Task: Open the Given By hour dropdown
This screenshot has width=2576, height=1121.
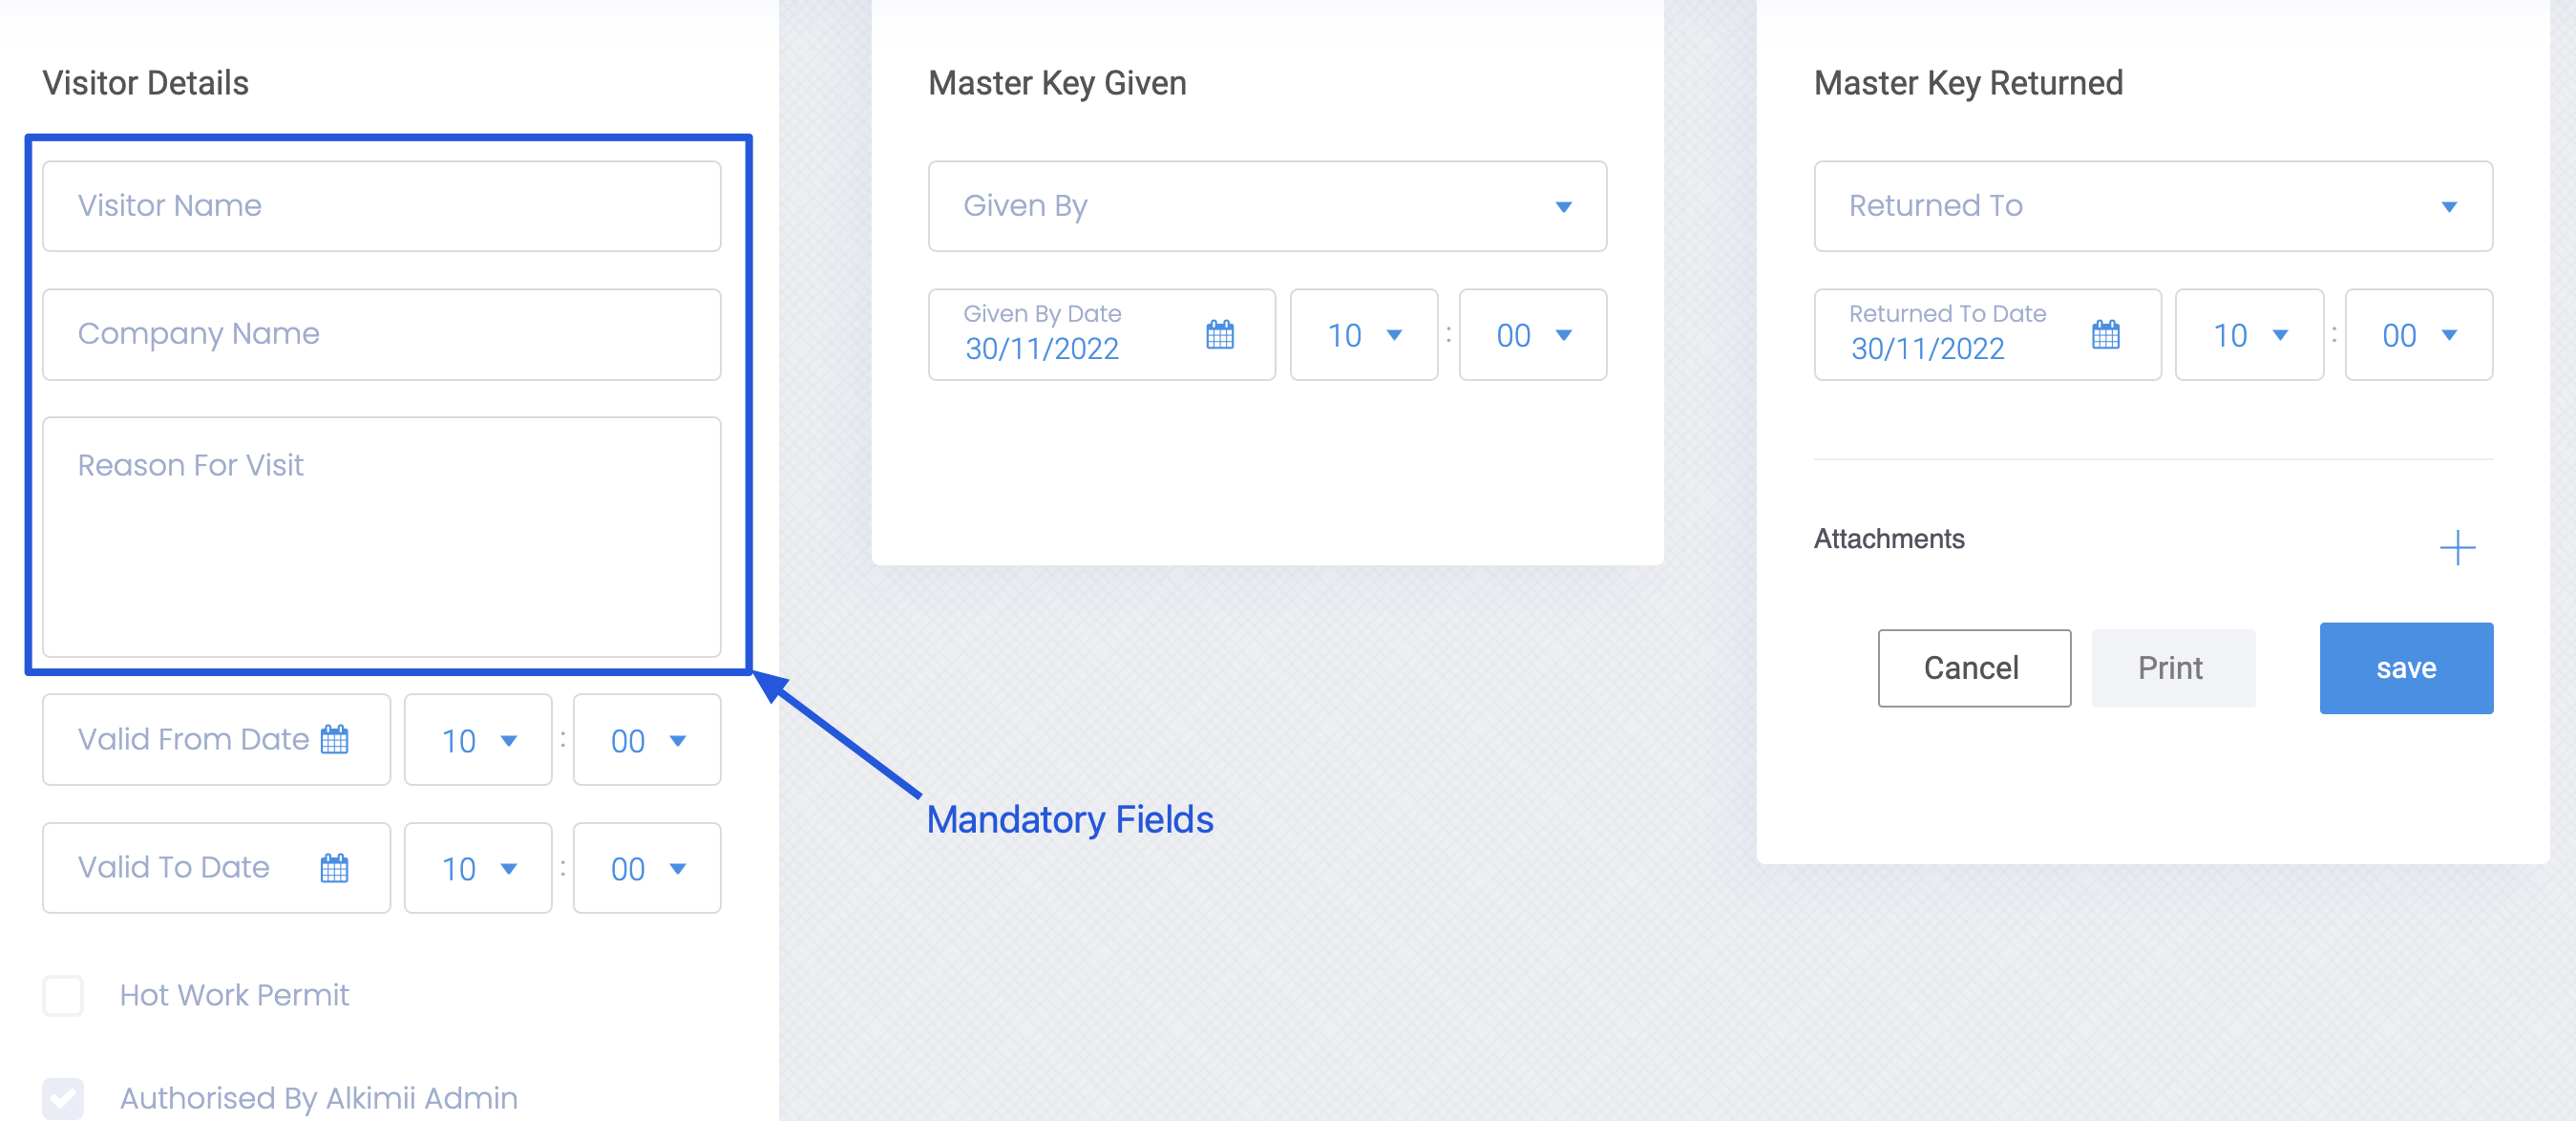Action: coord(1363,335)
